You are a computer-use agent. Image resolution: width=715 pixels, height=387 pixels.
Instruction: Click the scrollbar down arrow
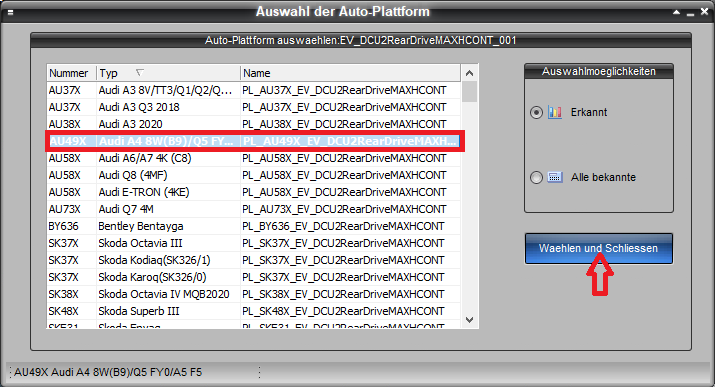[x=470, y=320]
